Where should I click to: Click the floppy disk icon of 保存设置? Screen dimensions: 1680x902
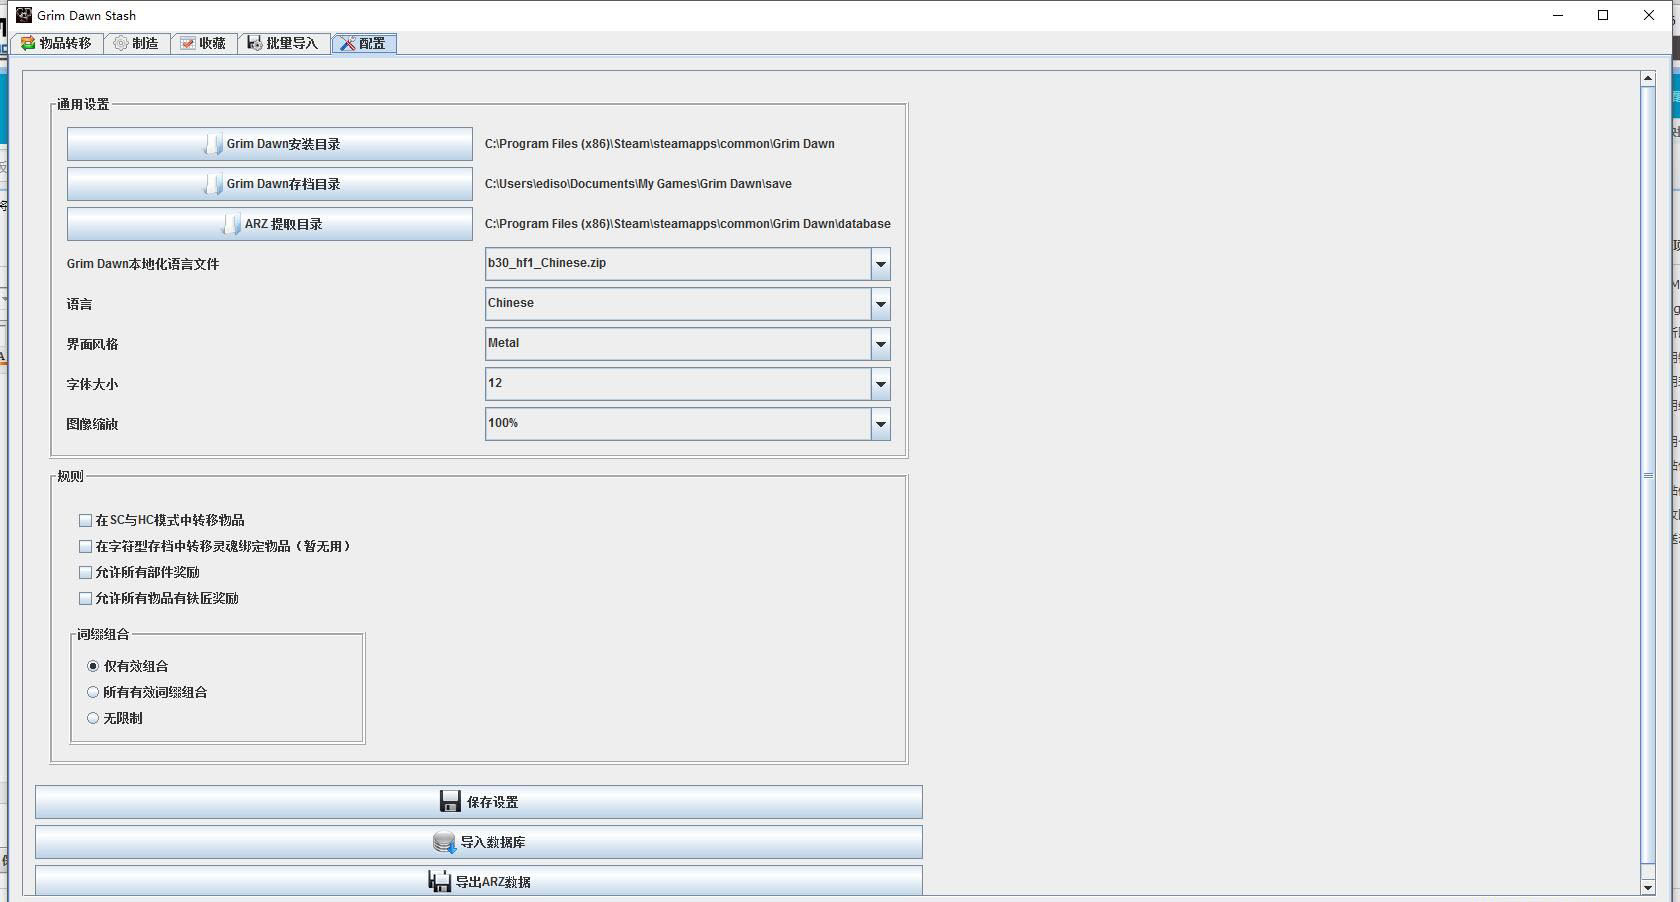(450, 802)
